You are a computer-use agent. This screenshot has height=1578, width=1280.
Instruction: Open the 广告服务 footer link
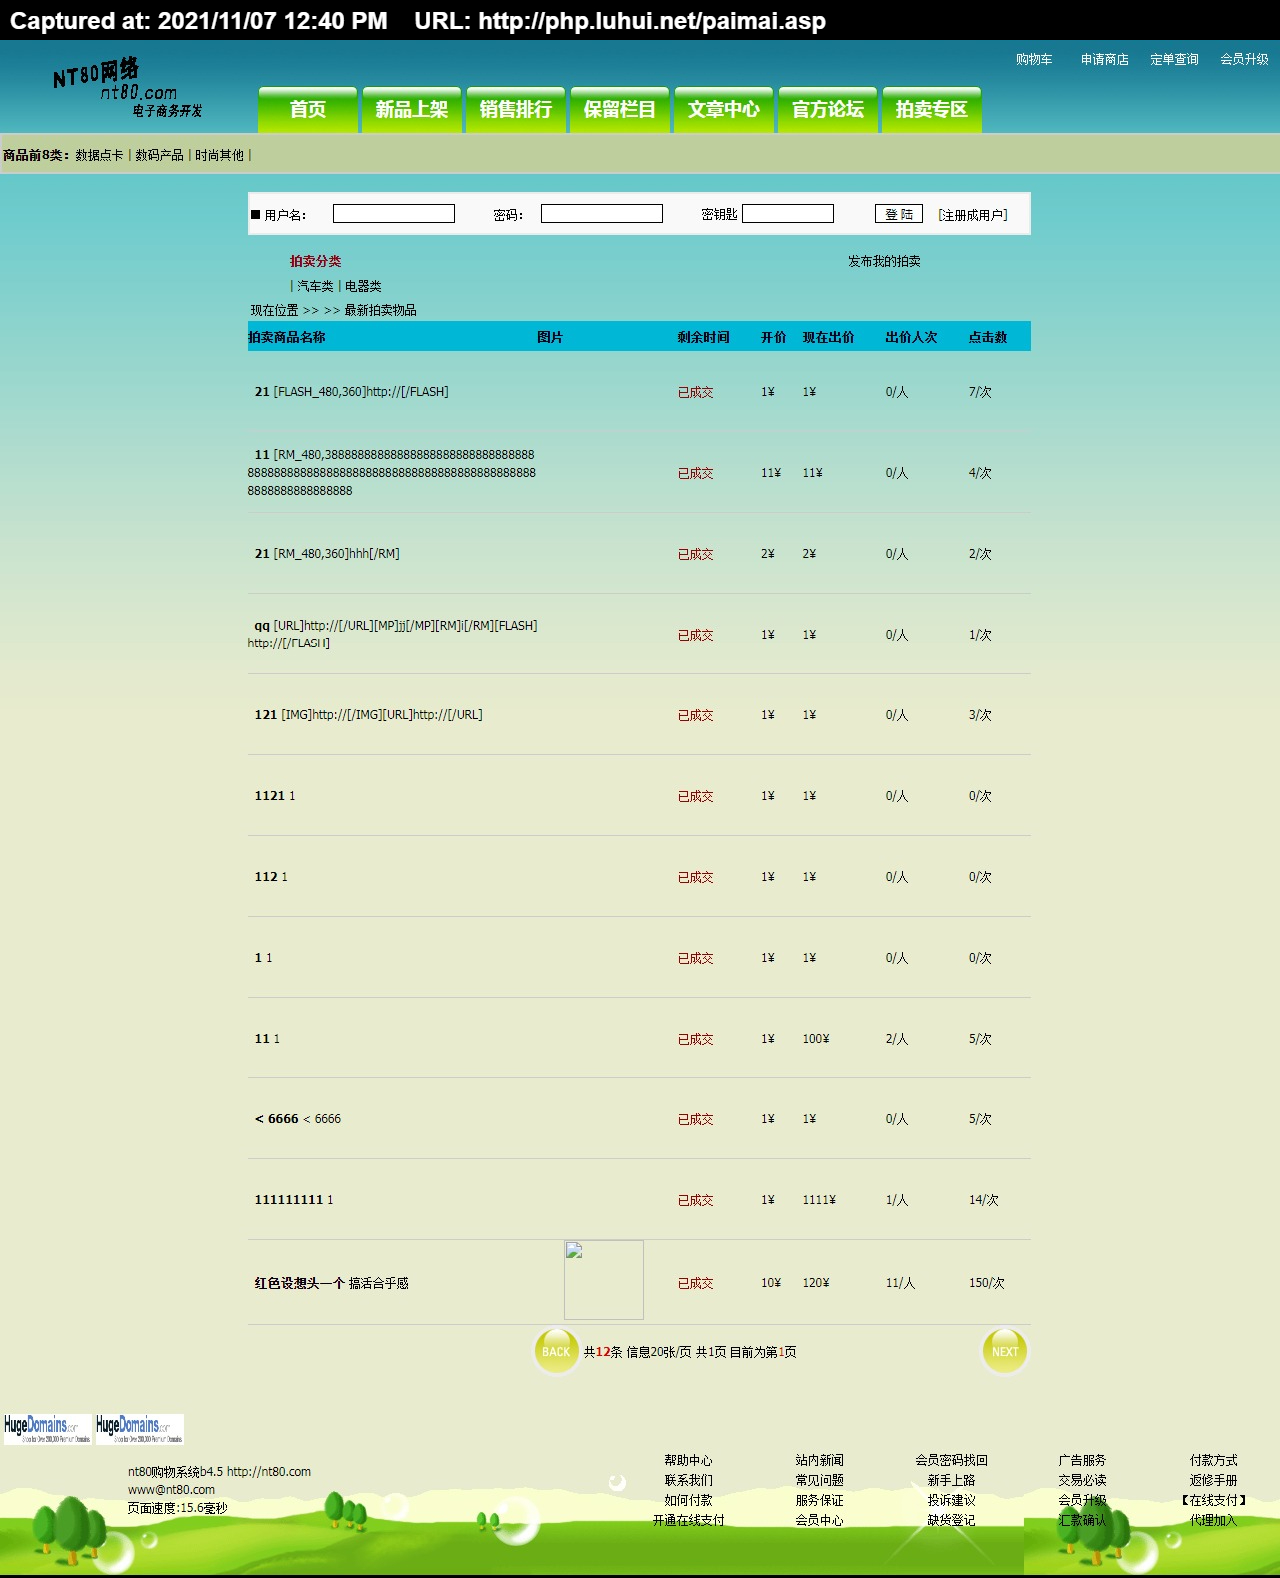tap(1082, 1461)
